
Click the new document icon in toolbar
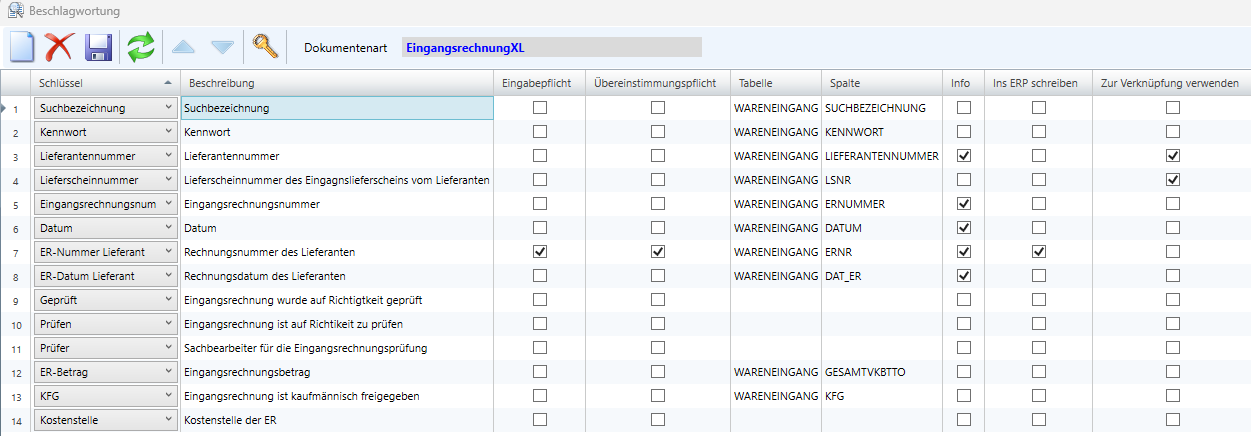[x=22, y=47]
